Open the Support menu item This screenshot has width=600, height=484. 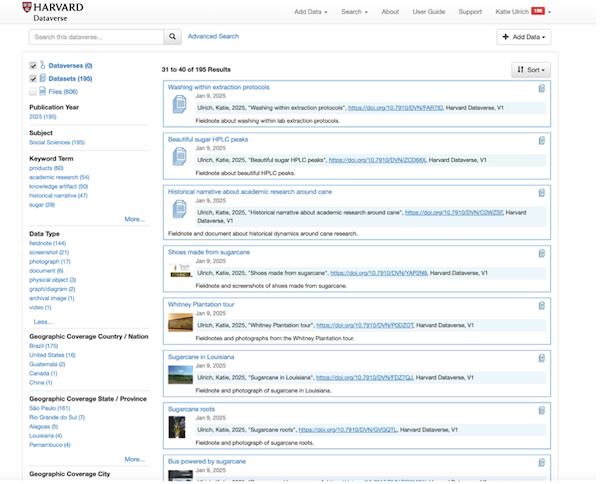[x=470, y=12]
